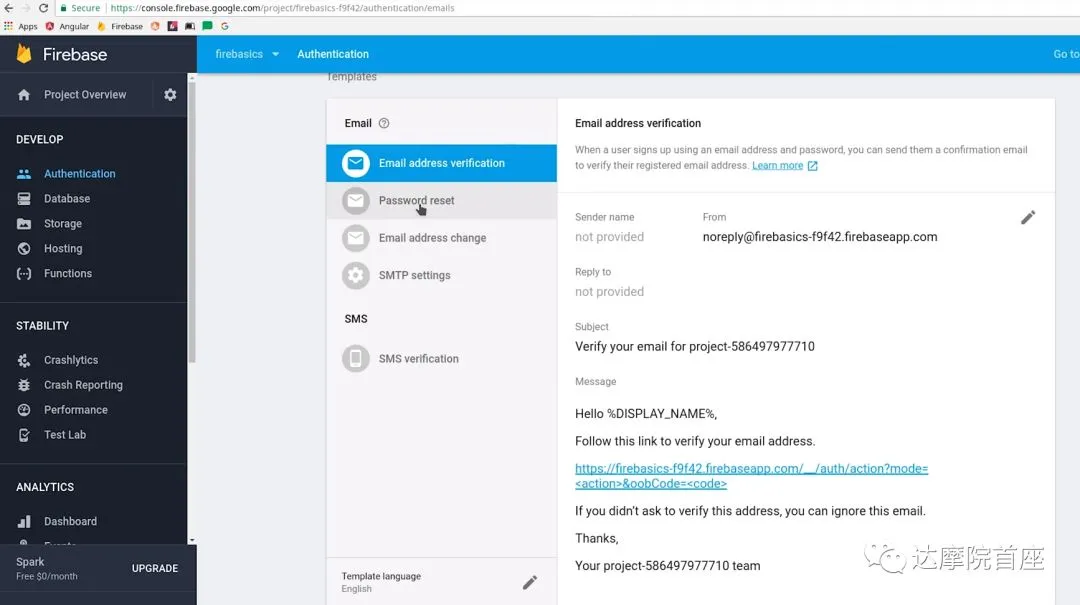1080x605 pixels.
Task: Click the Email help question mark icon
Action: 384,123
